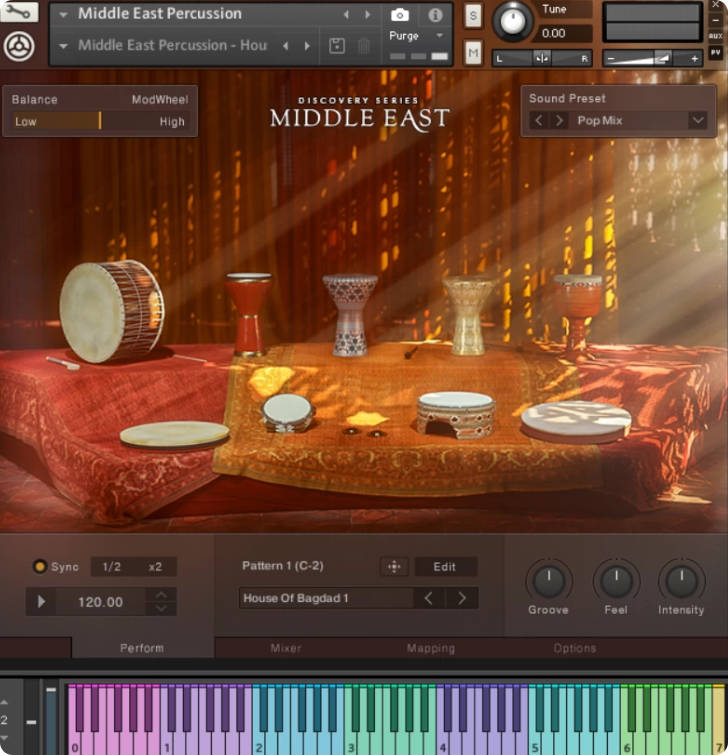Expand the snapshot menu for Middle East Percussion - Hou
The image size is (728, 755).
pos(63,46)
